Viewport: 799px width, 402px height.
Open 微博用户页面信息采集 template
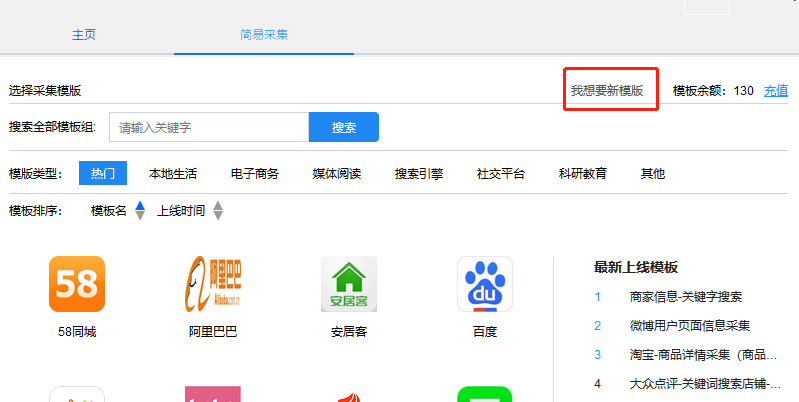click(689, 326)
